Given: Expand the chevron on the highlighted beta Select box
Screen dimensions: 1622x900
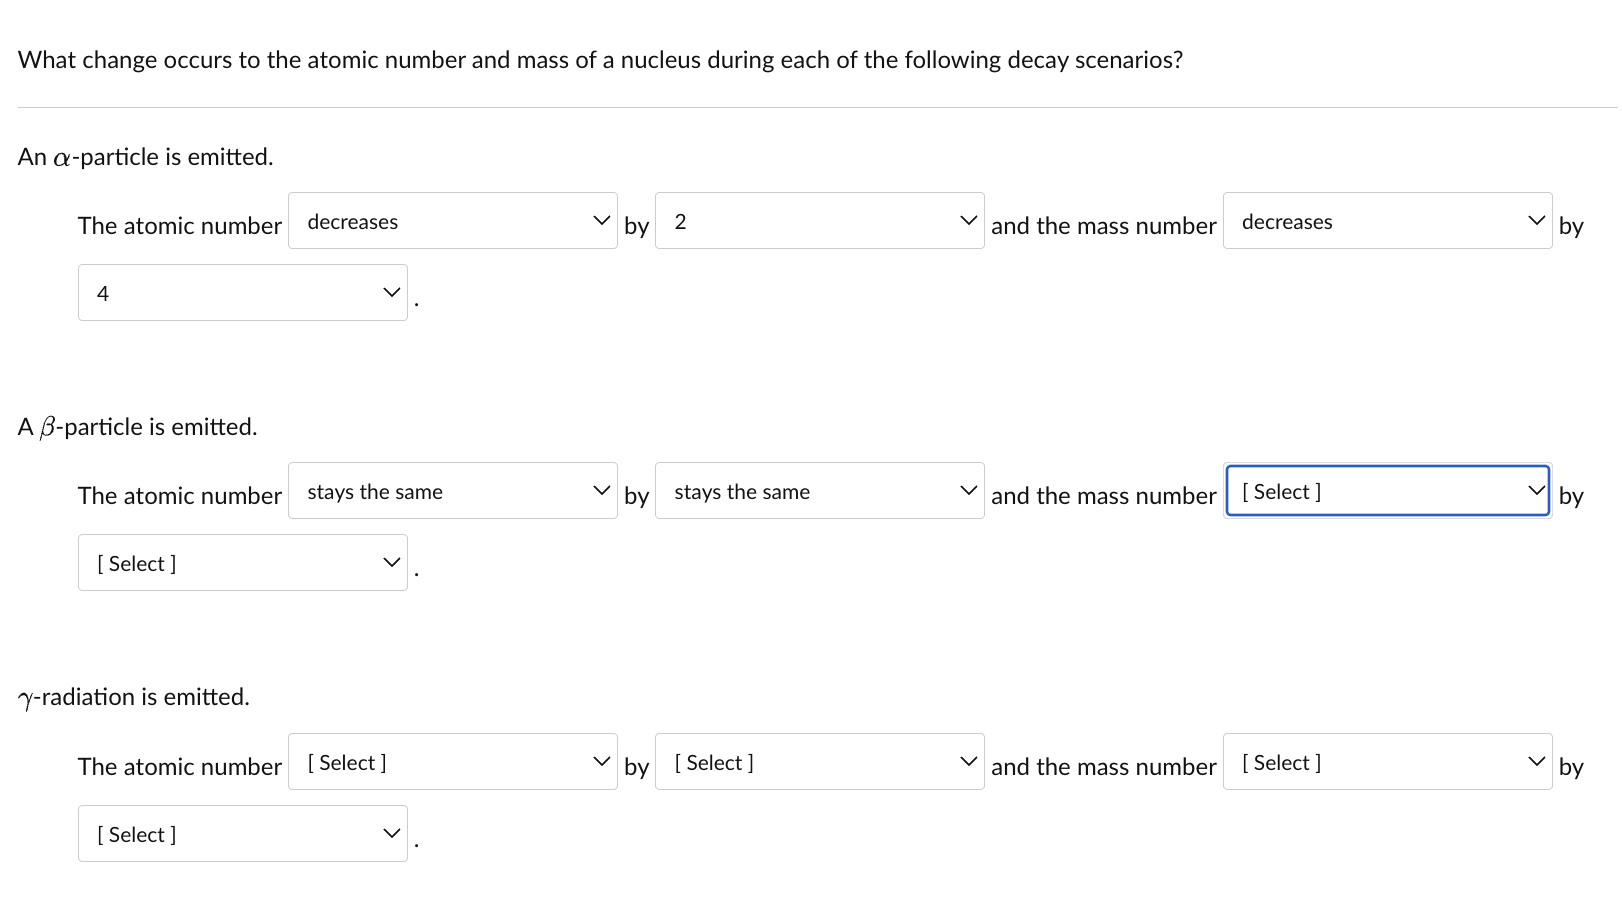Looking at the screenshot, I should (1537, 490).
